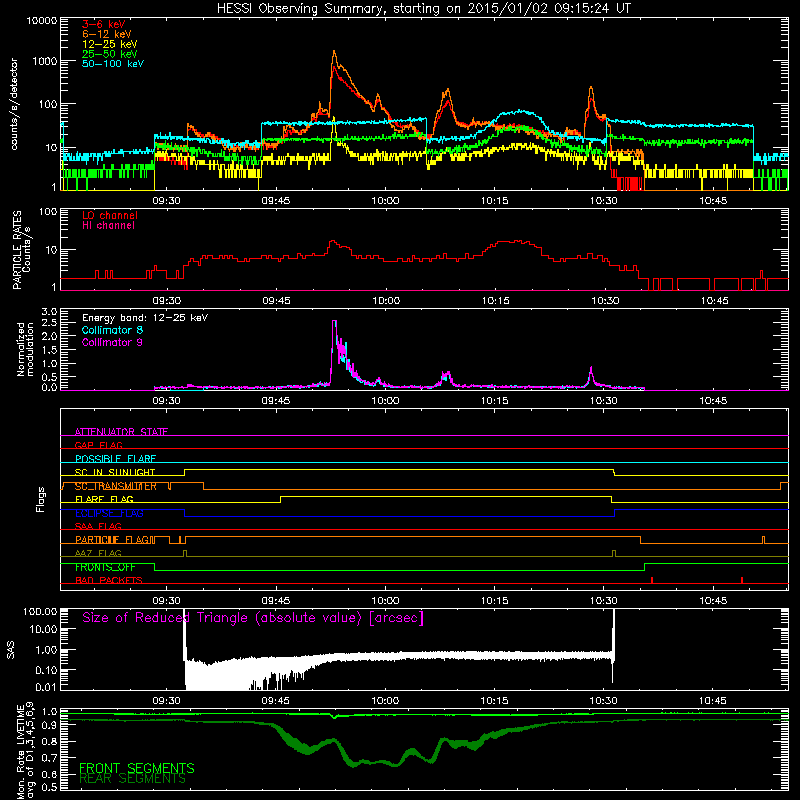The height and width of the screenshot is (800, 800).
Task: Select the GAP_FLAG label
Action: [98, 445]
